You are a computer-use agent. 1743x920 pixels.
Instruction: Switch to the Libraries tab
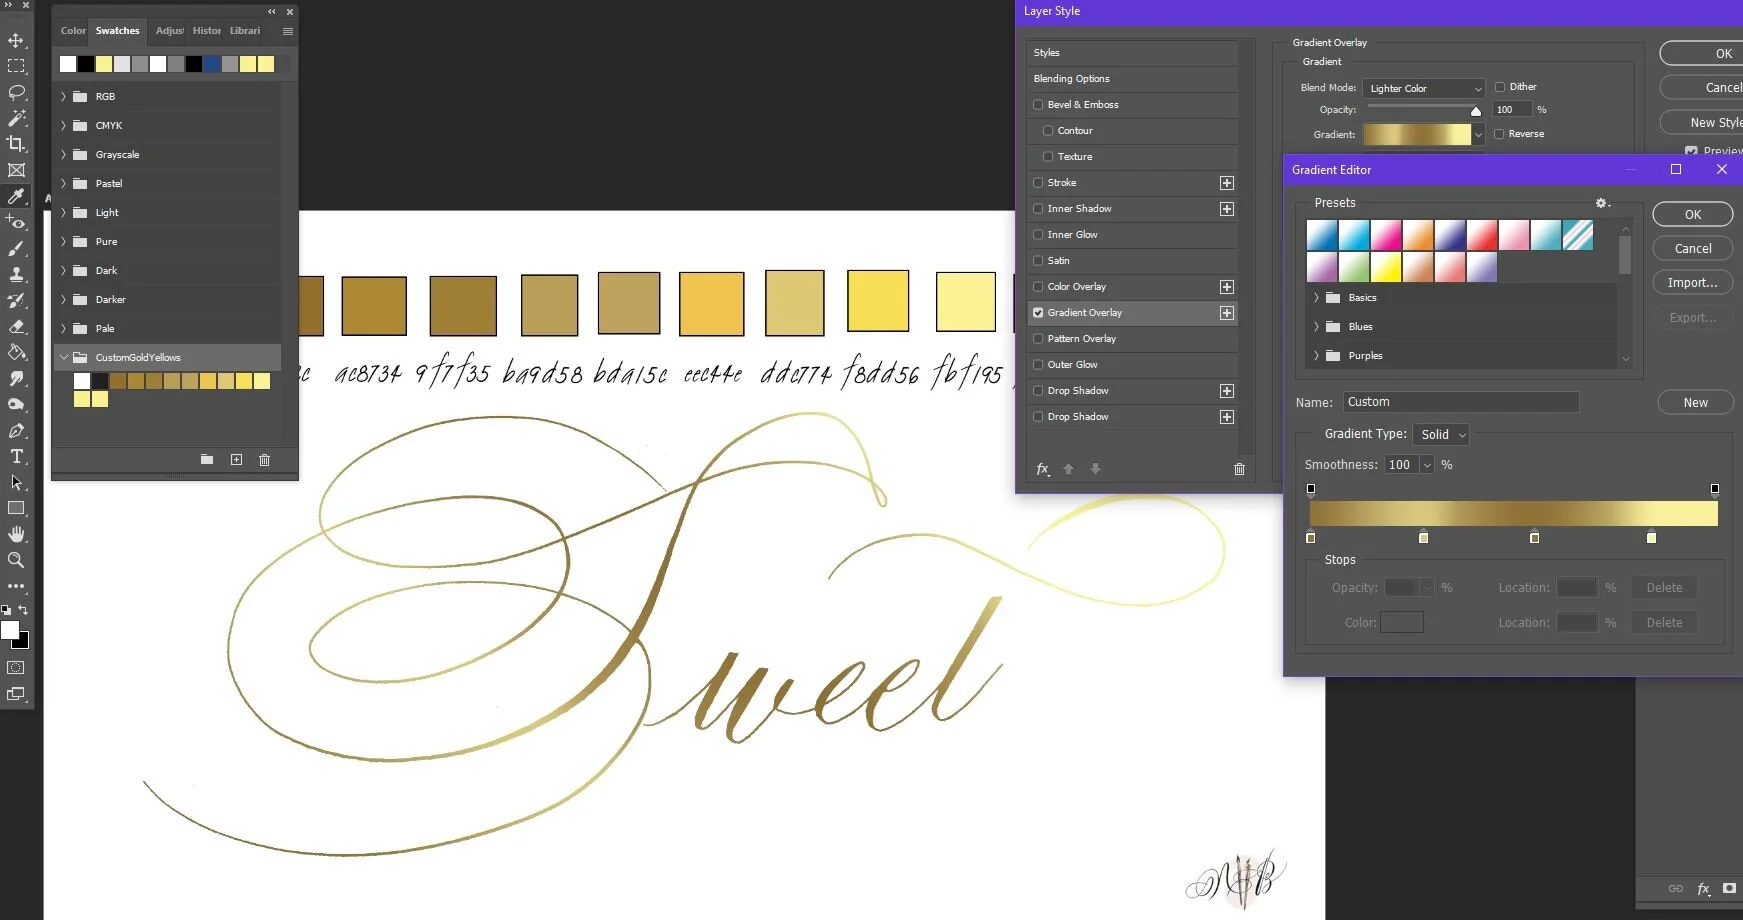tap(245, 31)
